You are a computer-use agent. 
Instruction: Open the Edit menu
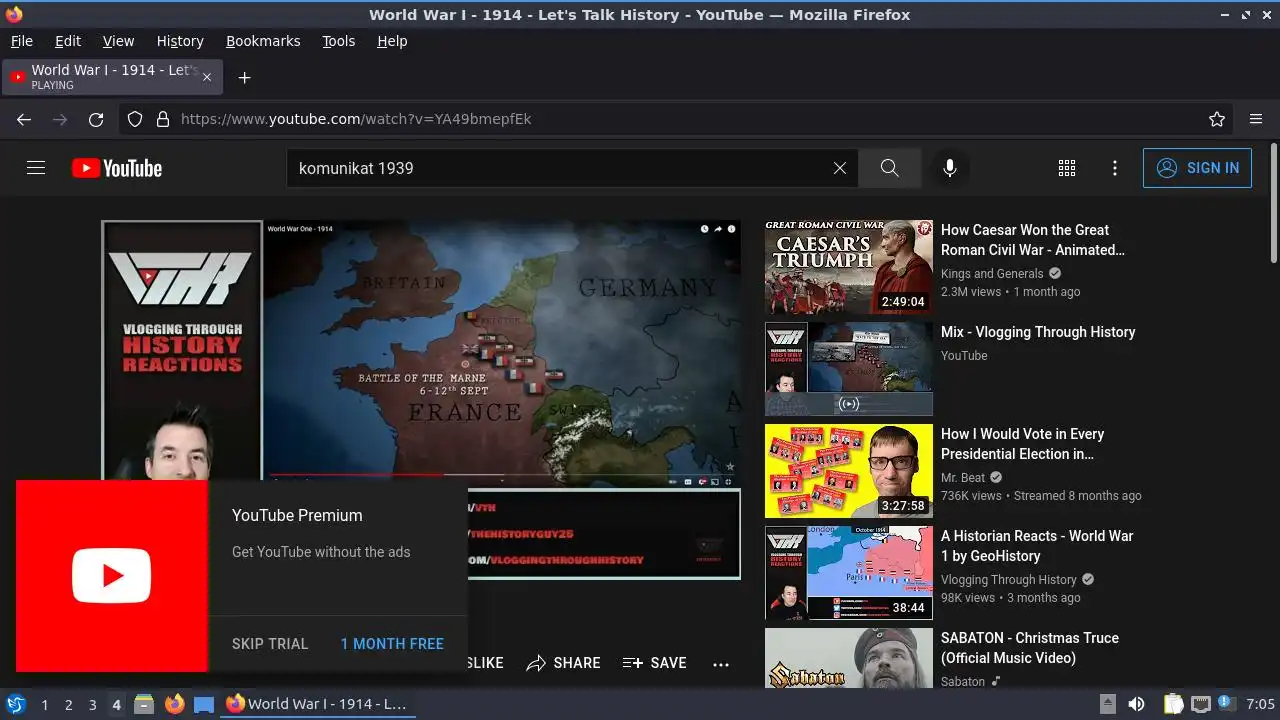(x=68, y=41)
